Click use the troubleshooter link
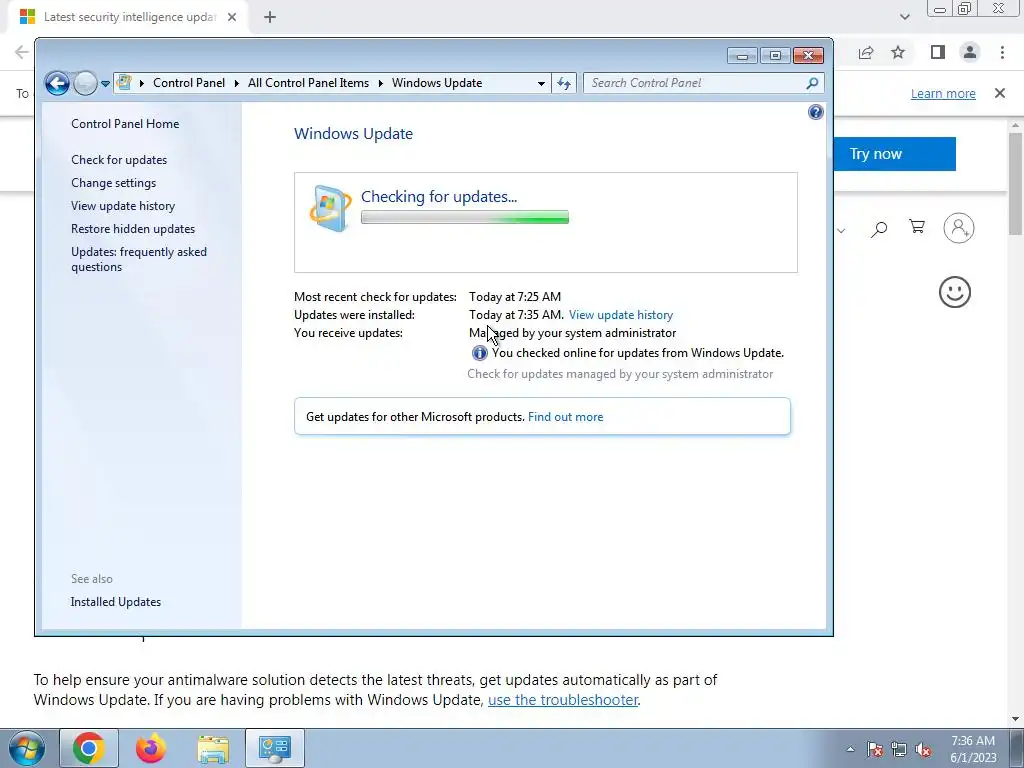The height and width of the screenshot is (768, 1024). tap(563, 700)
